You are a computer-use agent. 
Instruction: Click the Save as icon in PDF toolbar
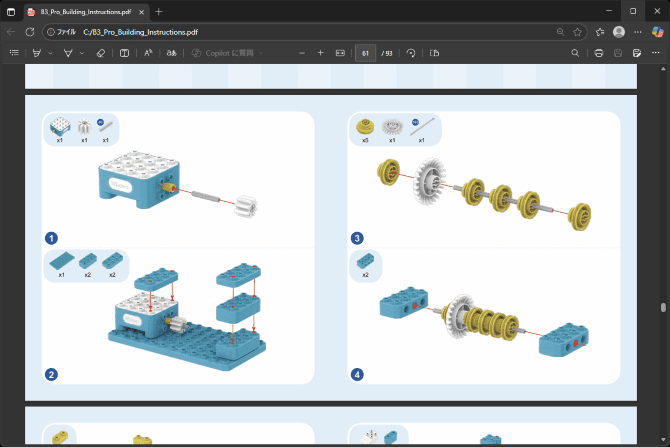635,52
